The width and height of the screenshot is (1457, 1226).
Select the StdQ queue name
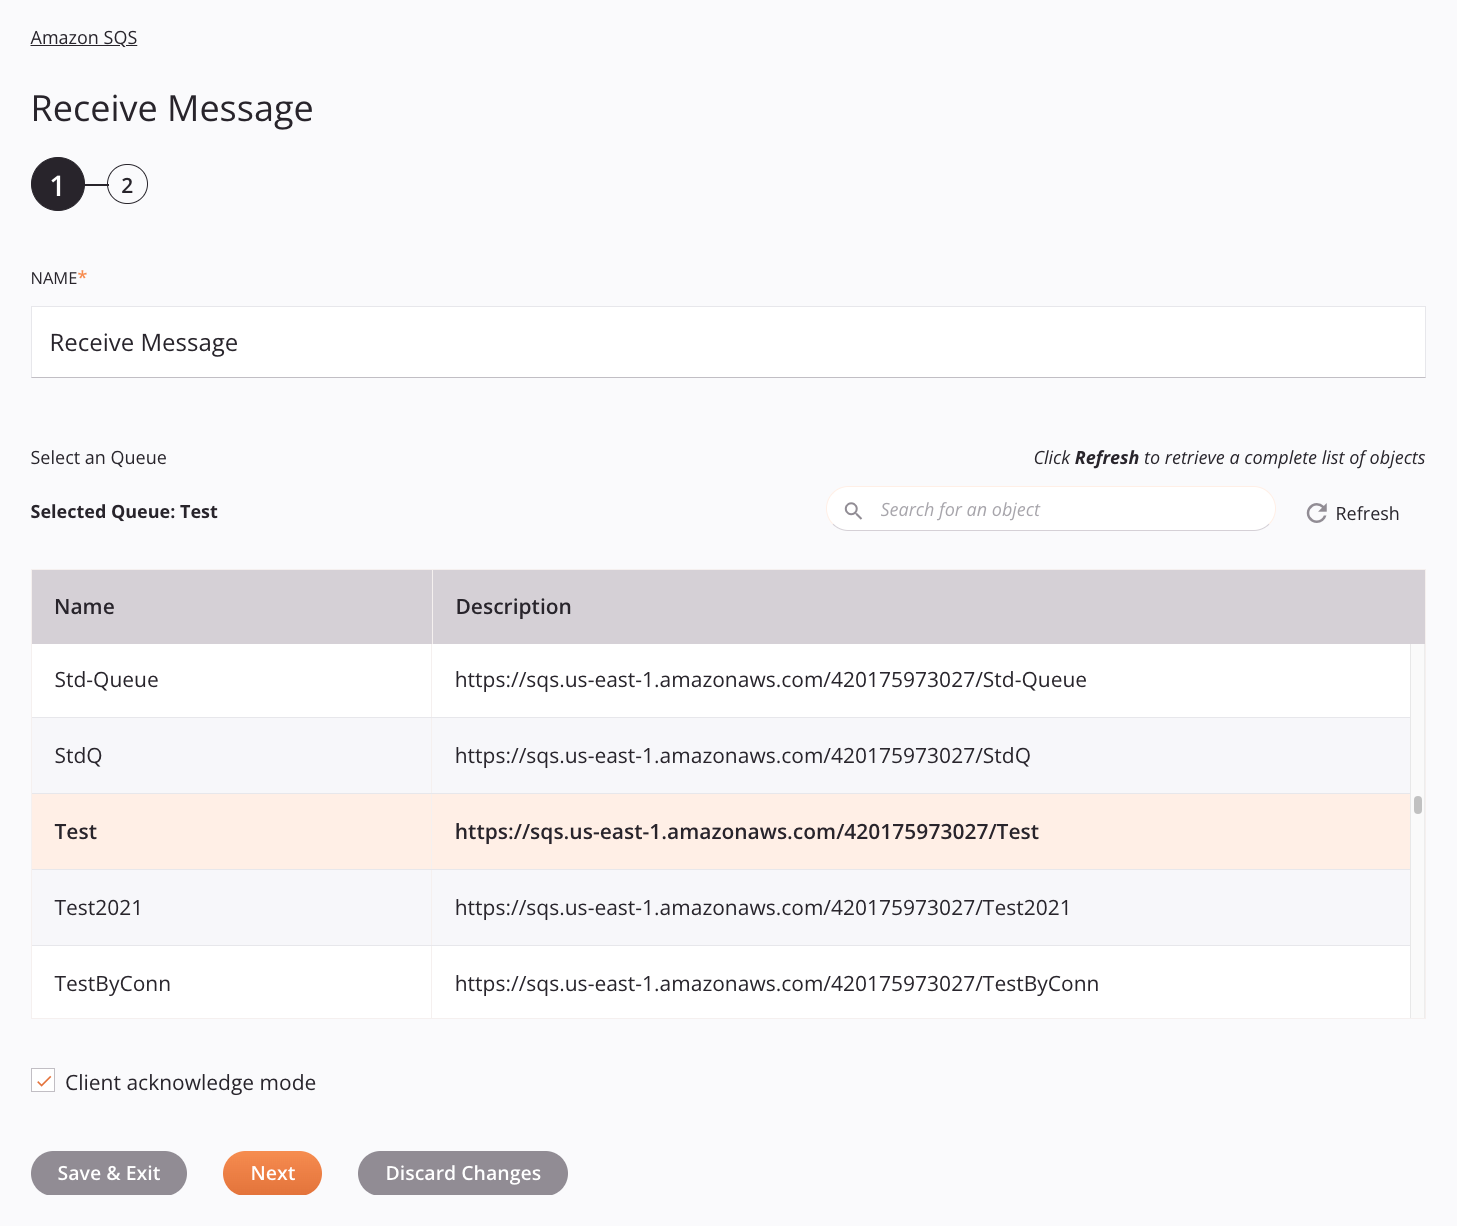(78, 756)
